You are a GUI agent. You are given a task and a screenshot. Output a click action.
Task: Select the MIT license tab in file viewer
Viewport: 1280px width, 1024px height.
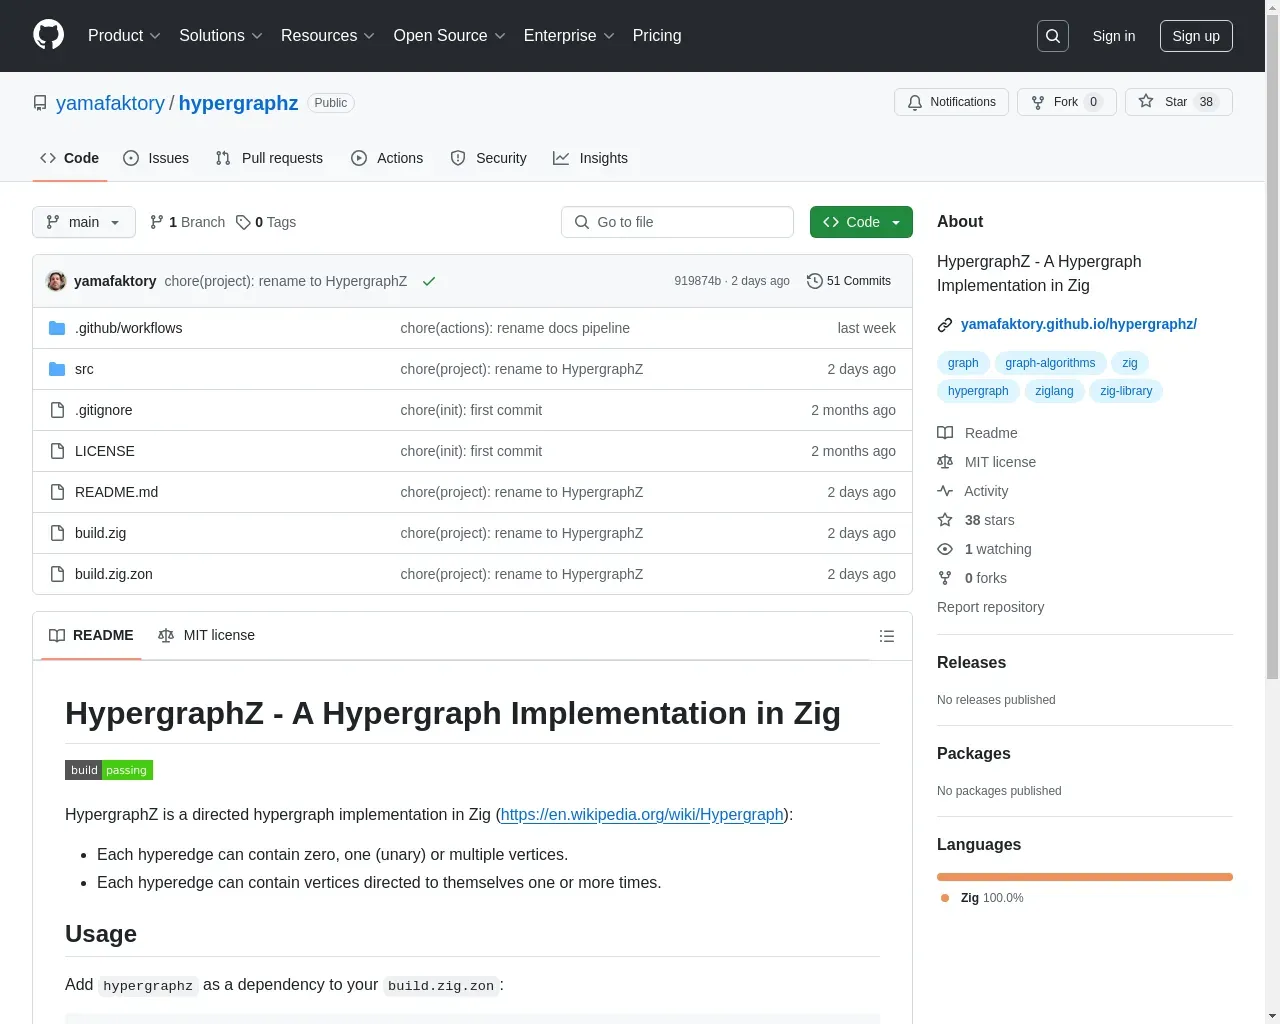point(206,636)
